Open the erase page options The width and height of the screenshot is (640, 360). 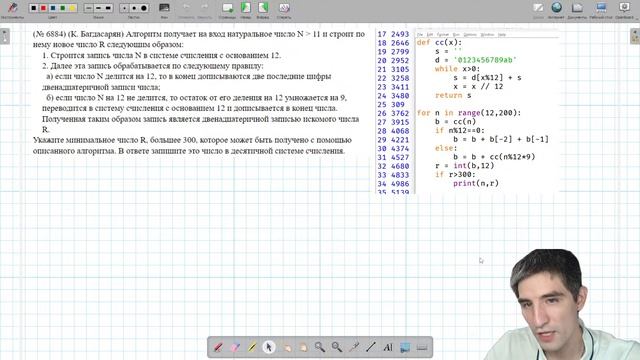(284, 9)
